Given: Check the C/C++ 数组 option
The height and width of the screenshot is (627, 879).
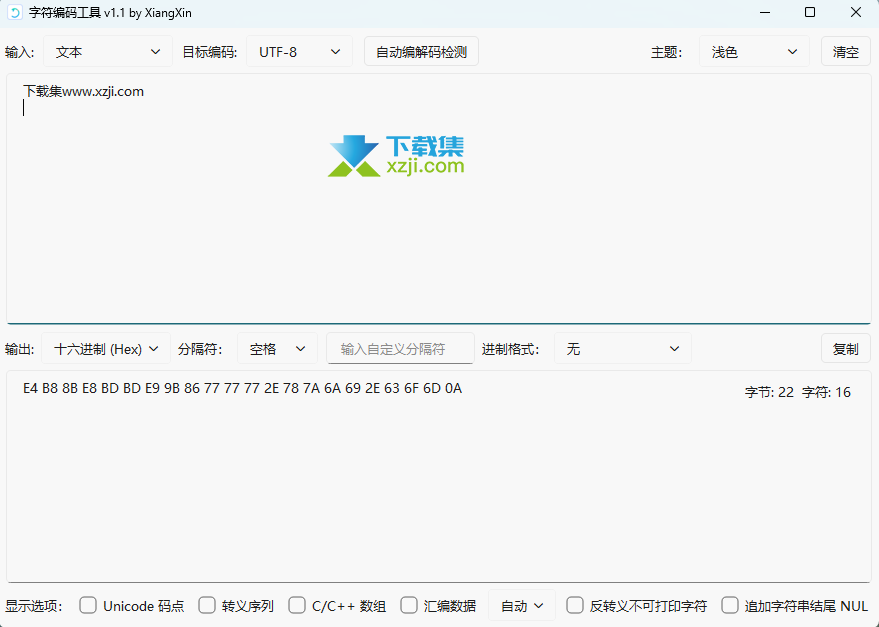Looking at the screenshot, I should tap(297, 605).
